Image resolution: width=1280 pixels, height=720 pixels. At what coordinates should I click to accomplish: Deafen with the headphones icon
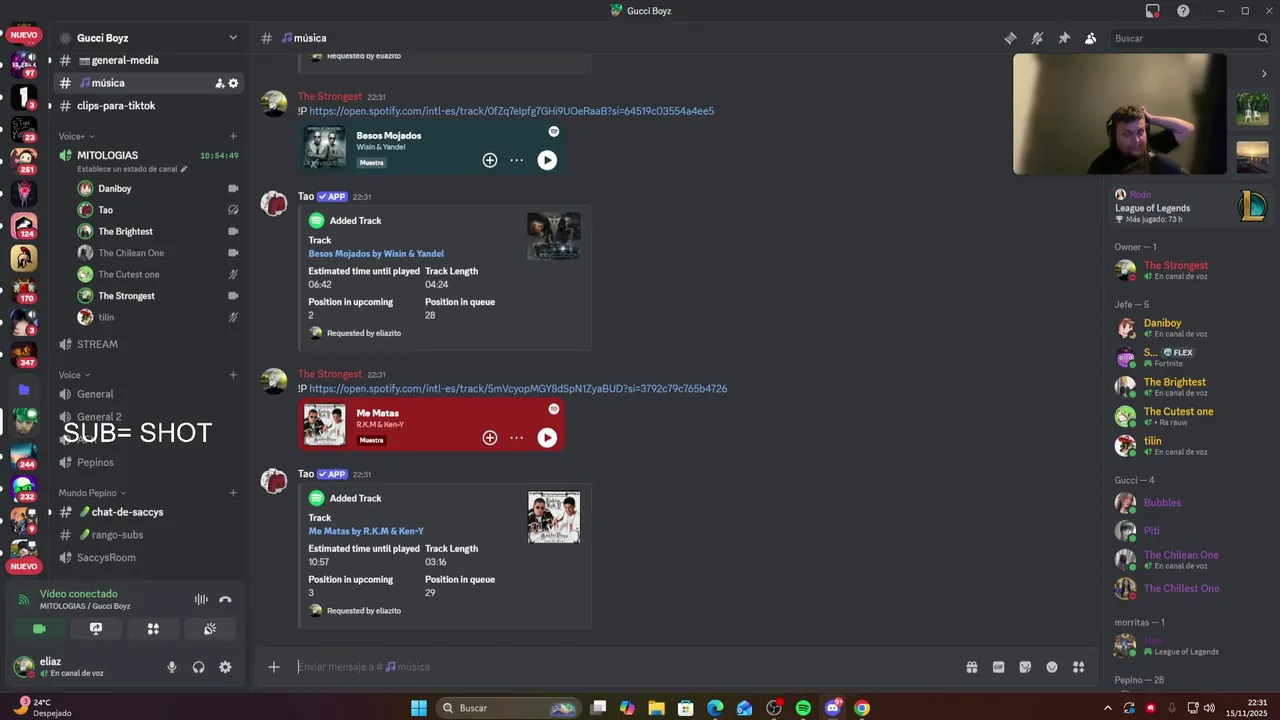tap(198, 667)
